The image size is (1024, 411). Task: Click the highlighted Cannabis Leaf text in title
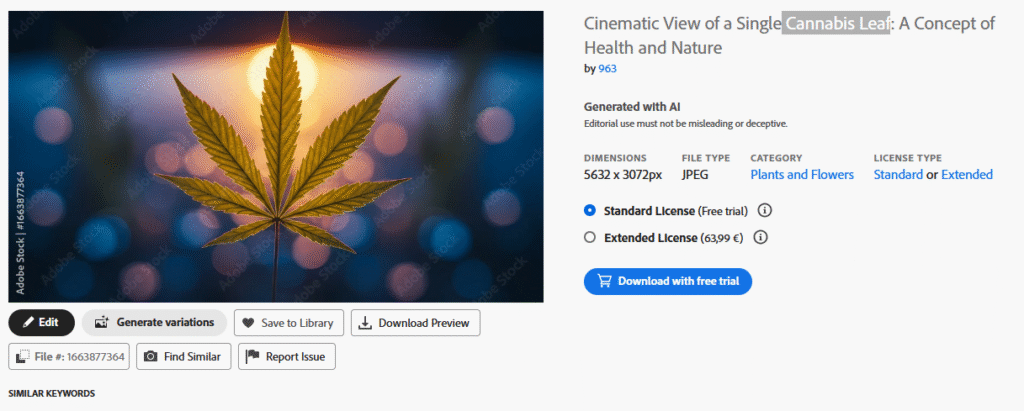pos(836,25)
